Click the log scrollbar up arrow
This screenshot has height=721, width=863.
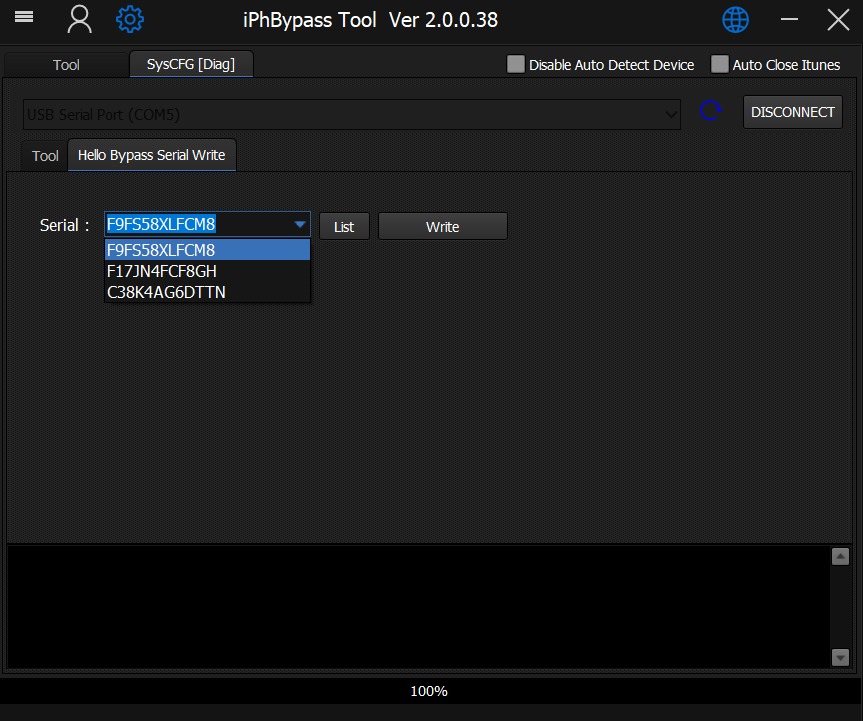coord(840,556)
